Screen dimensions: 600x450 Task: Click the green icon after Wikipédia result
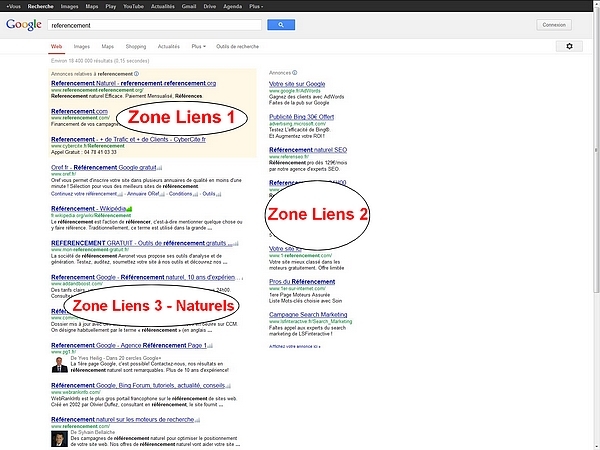[129, 209]
